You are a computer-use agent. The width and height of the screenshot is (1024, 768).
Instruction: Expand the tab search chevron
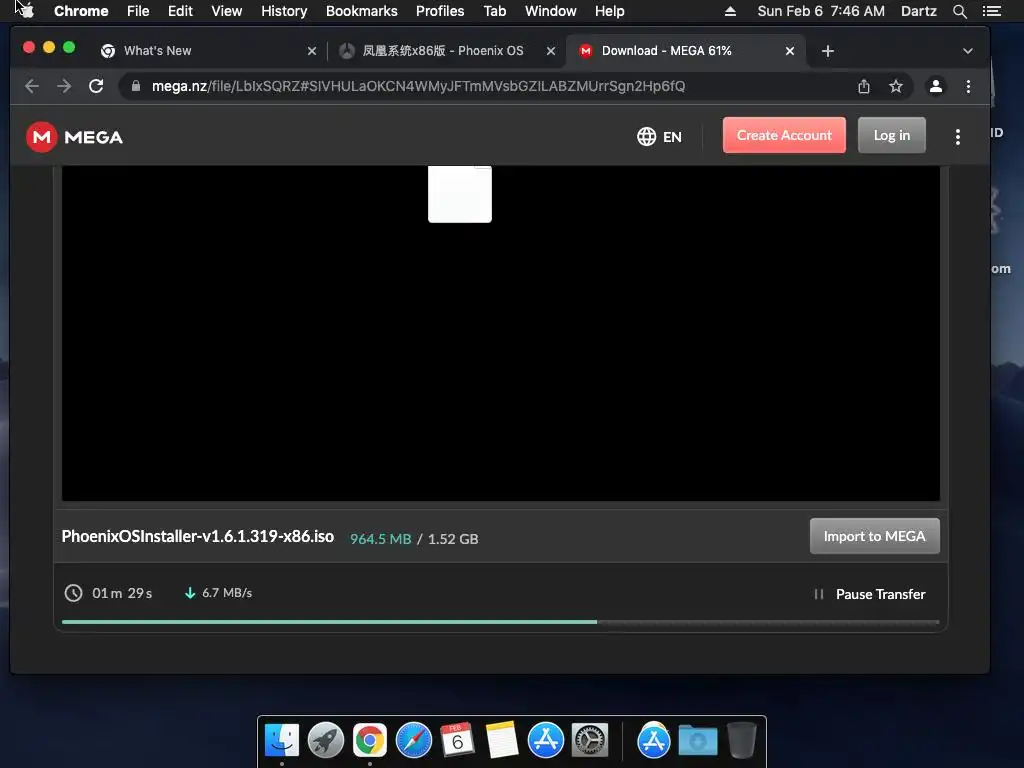click(968, 51)
